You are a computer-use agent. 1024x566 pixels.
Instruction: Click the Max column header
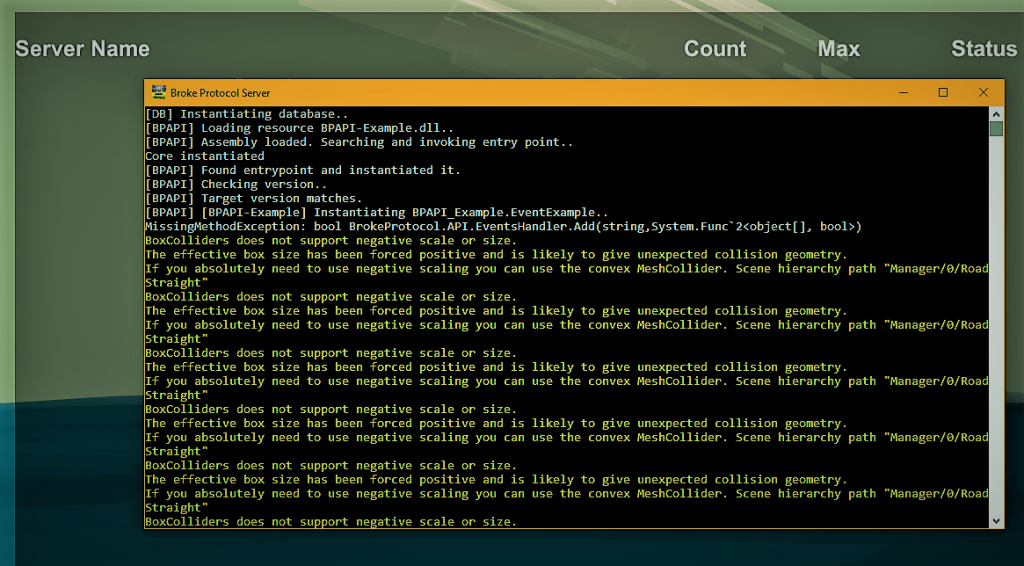839,49
